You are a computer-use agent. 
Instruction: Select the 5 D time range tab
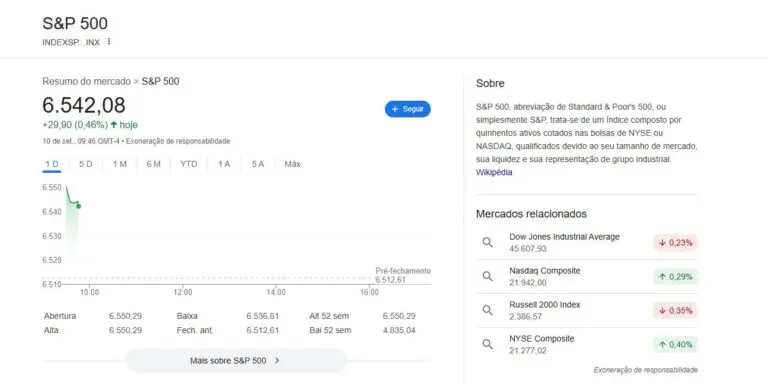pyautogui.click(x=86, y=164)
